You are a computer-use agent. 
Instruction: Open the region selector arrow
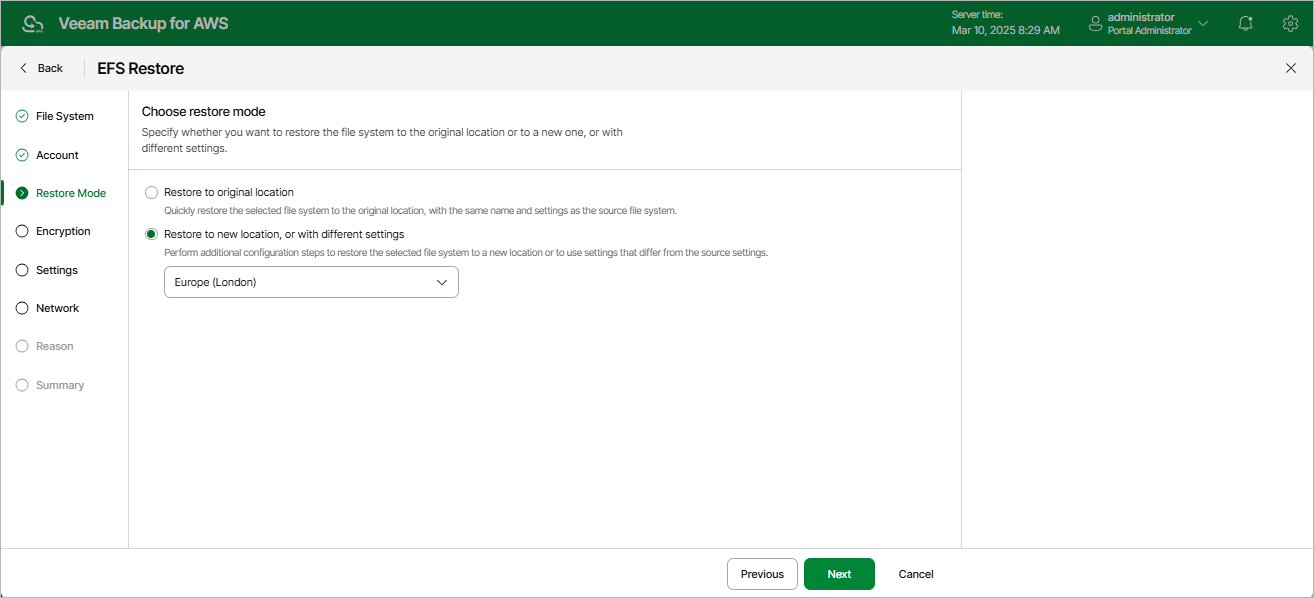point(441,282)
